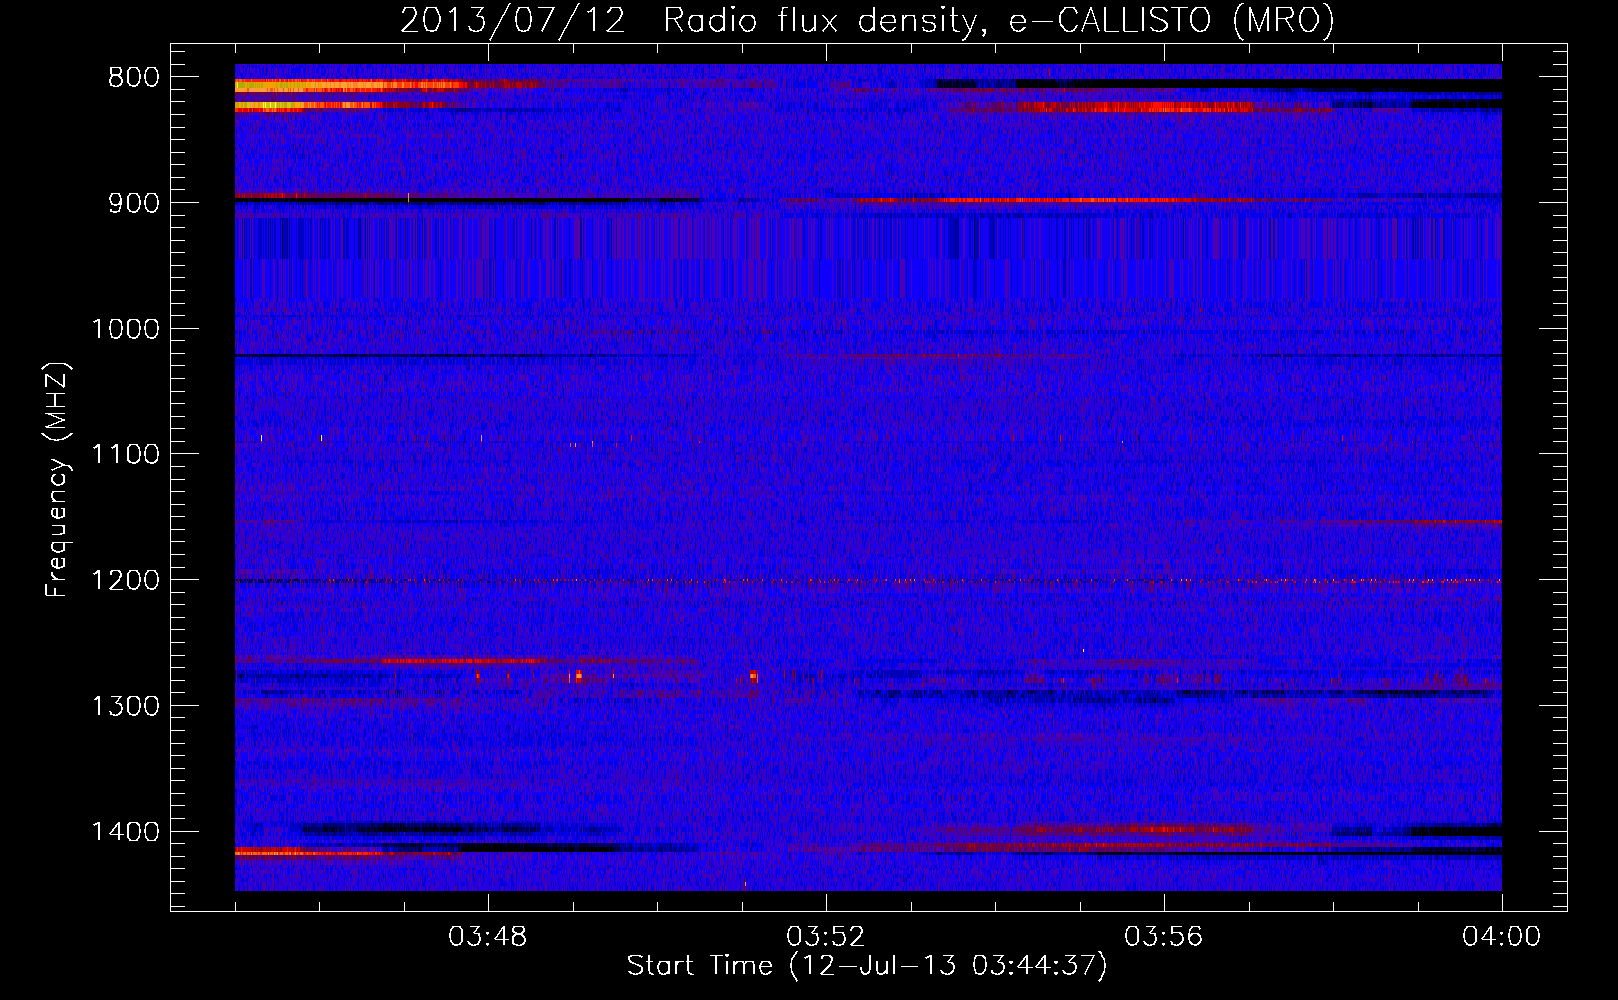Select the 800 frequency axis label

[132, 78]
